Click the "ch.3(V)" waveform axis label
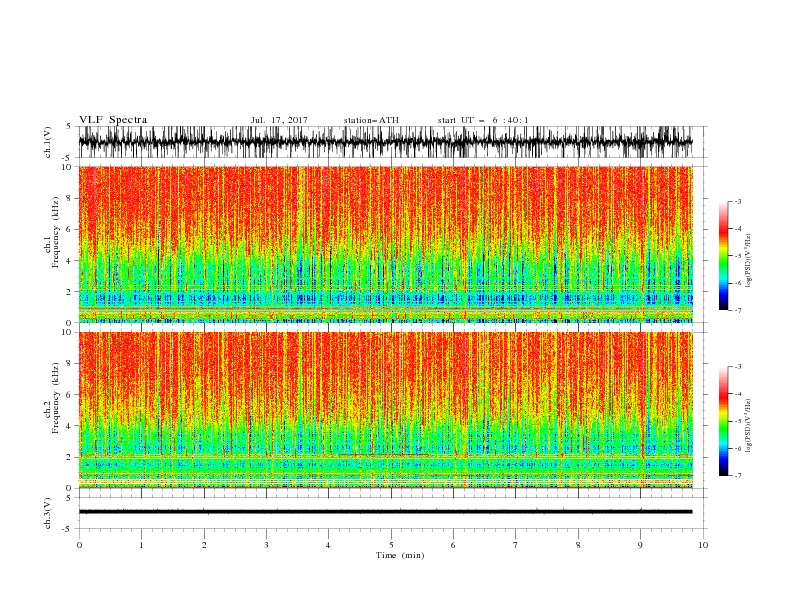 click(x=48, y=513)
